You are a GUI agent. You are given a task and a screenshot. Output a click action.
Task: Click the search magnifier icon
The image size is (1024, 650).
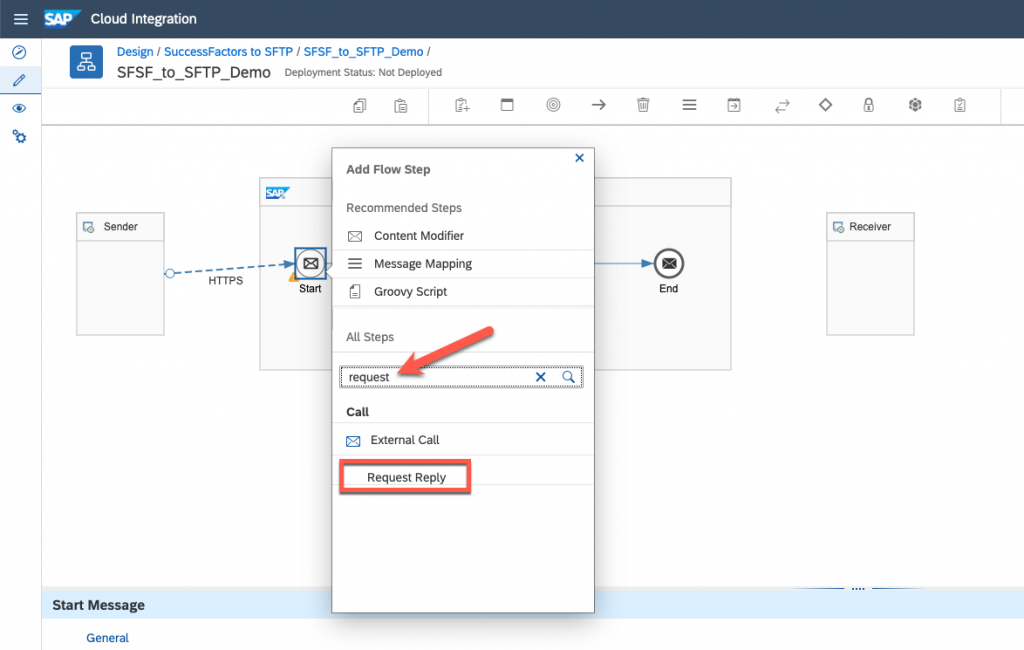tap(568, 377)
